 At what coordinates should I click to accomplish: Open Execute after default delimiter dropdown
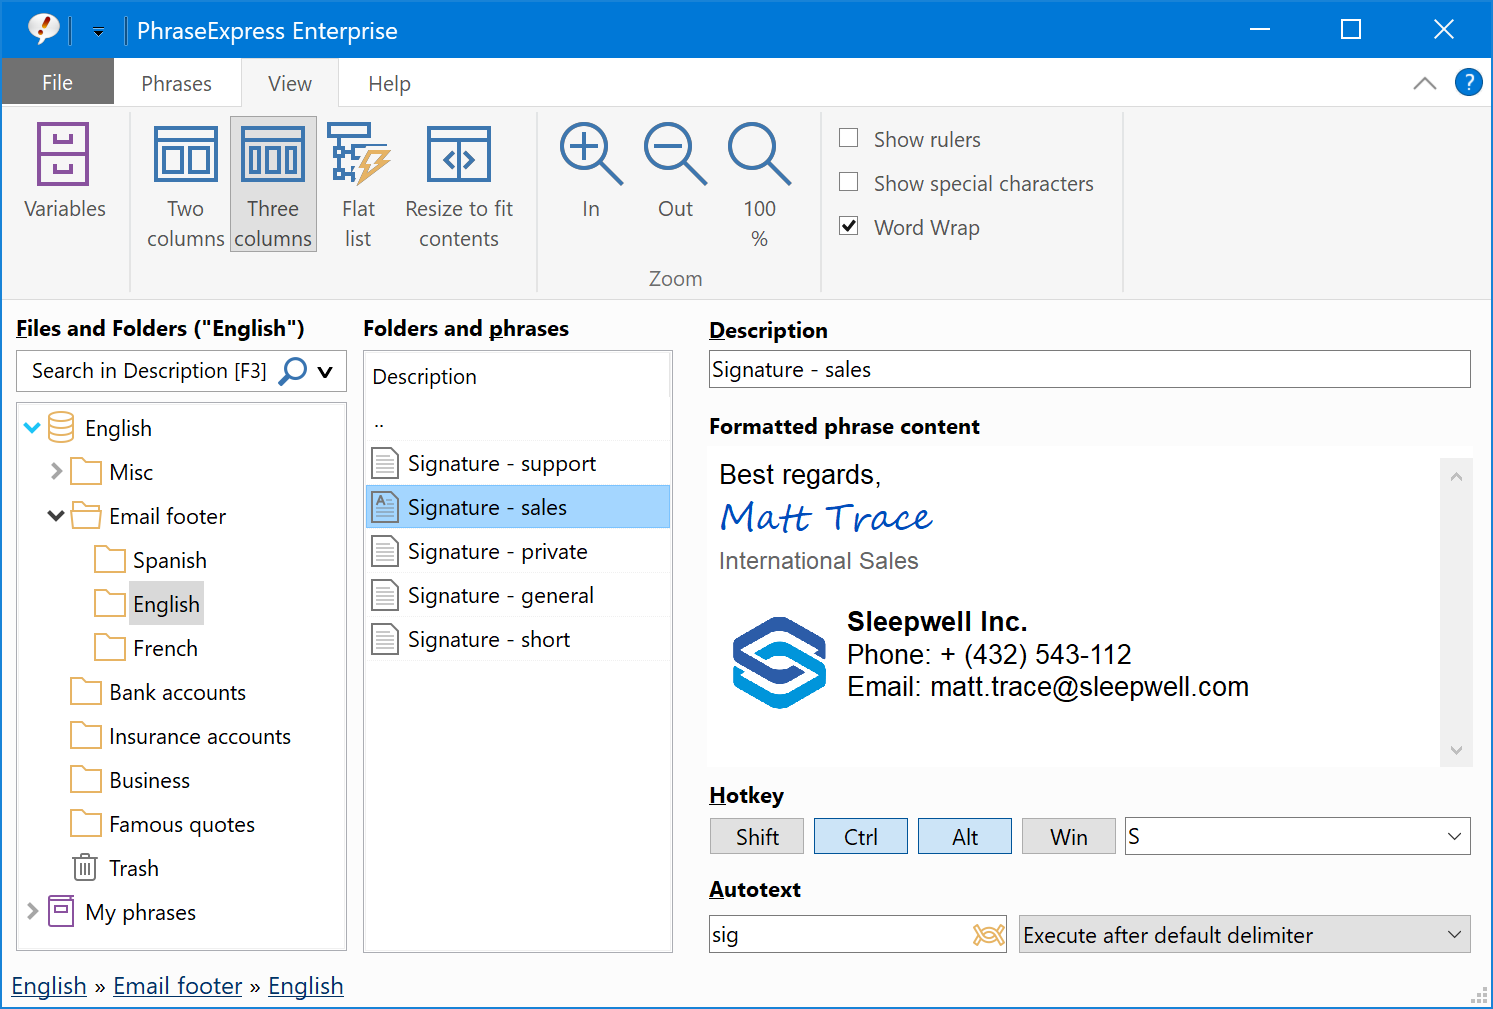(1245, 934)
